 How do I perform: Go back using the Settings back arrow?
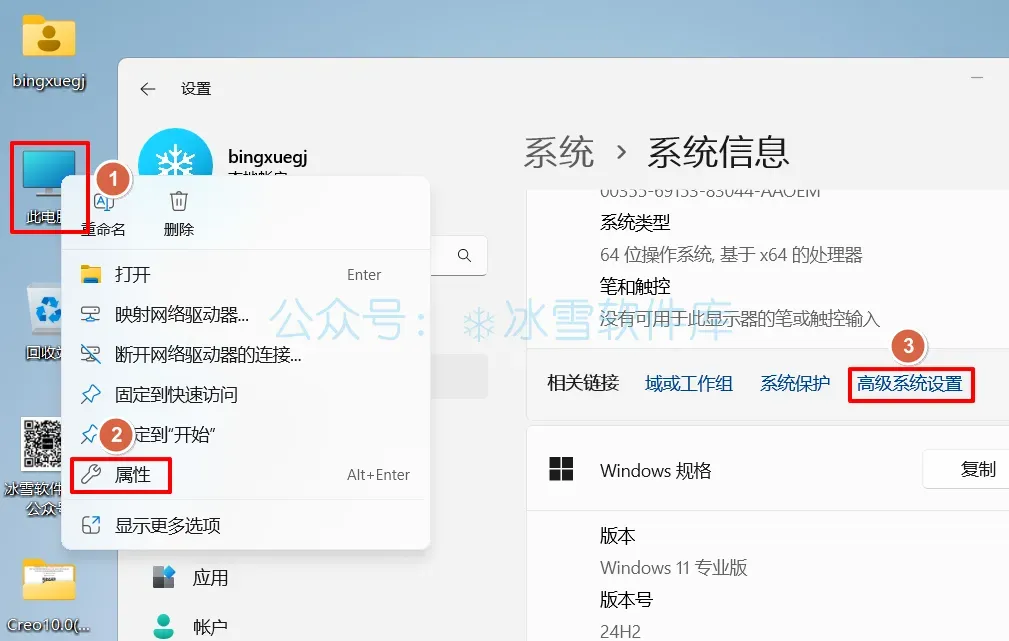(148, 89)
